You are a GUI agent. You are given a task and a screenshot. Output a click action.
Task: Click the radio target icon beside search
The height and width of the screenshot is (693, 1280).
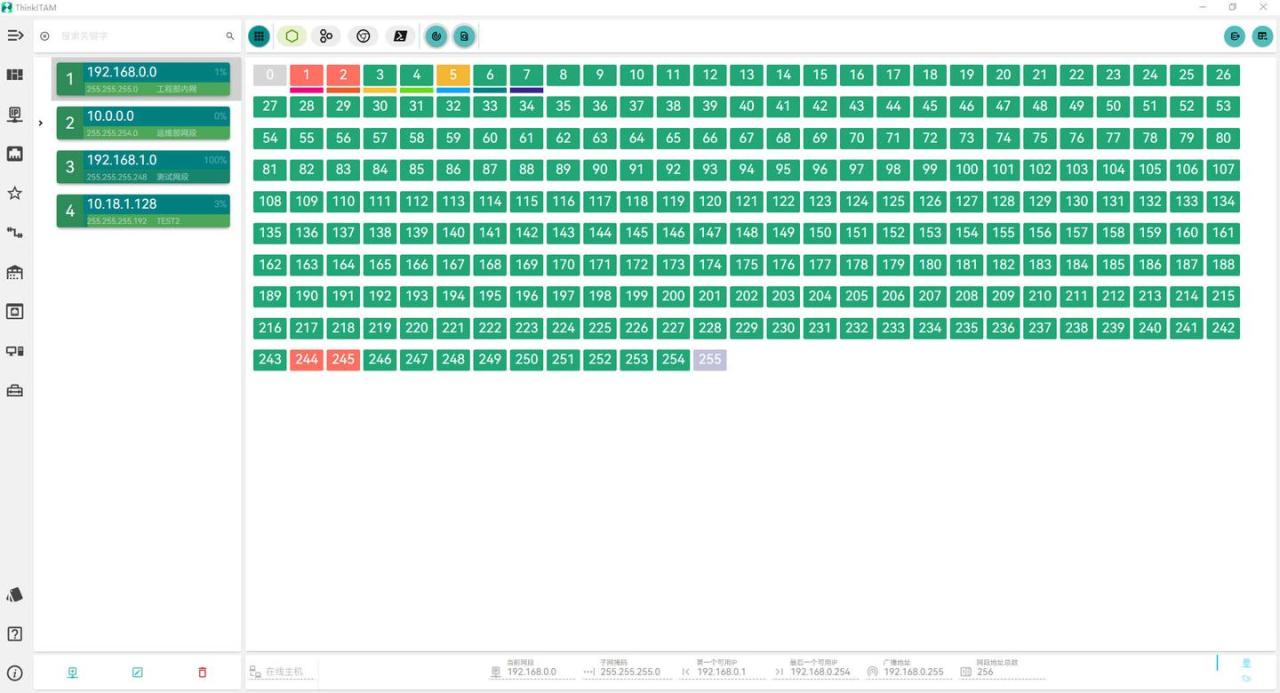[45, 36]
